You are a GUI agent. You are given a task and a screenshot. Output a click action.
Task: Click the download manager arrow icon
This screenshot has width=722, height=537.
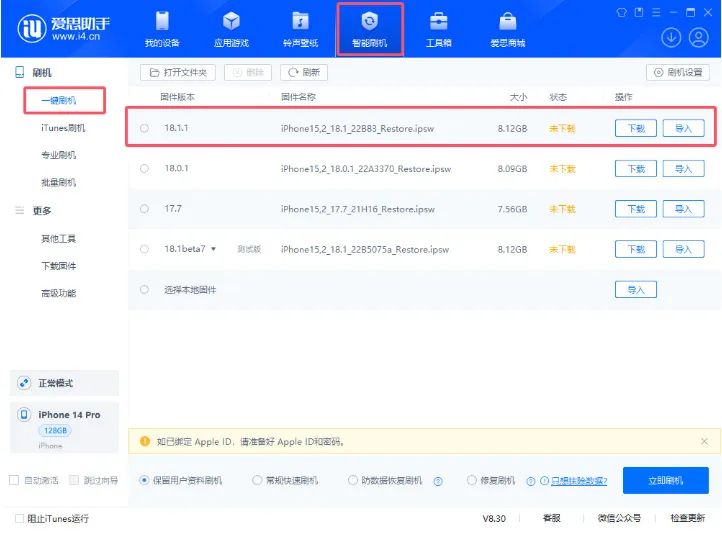[x=671, y=38]
